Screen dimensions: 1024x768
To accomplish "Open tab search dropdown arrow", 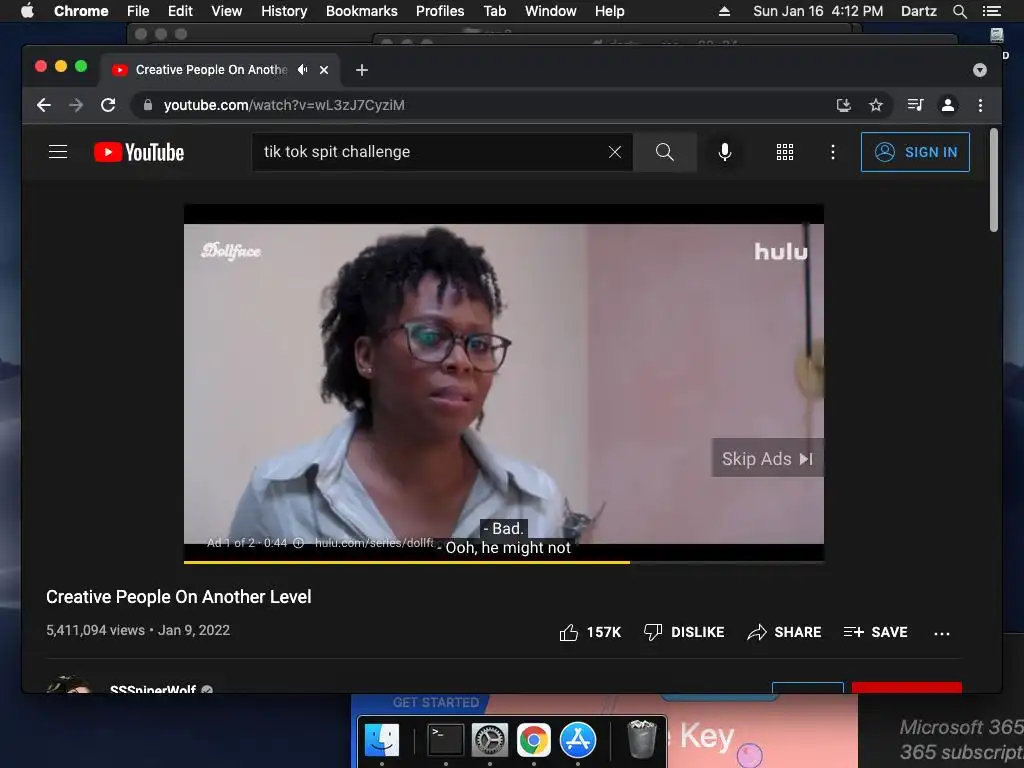I will [x=980, y=70].
